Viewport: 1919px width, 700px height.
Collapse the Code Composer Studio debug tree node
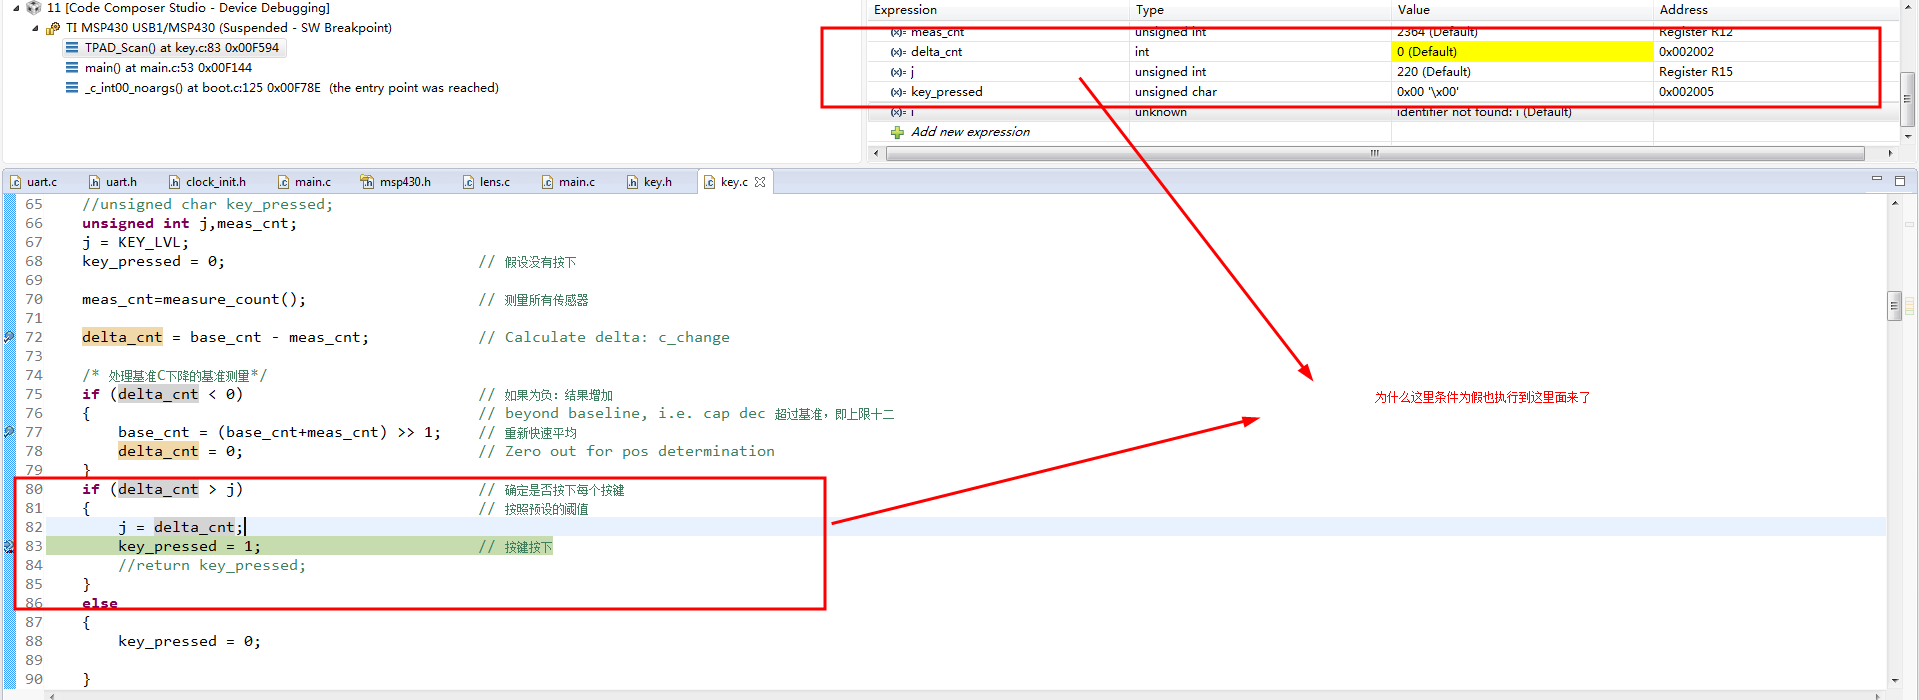pyautogui.click(x=16, y=8)
